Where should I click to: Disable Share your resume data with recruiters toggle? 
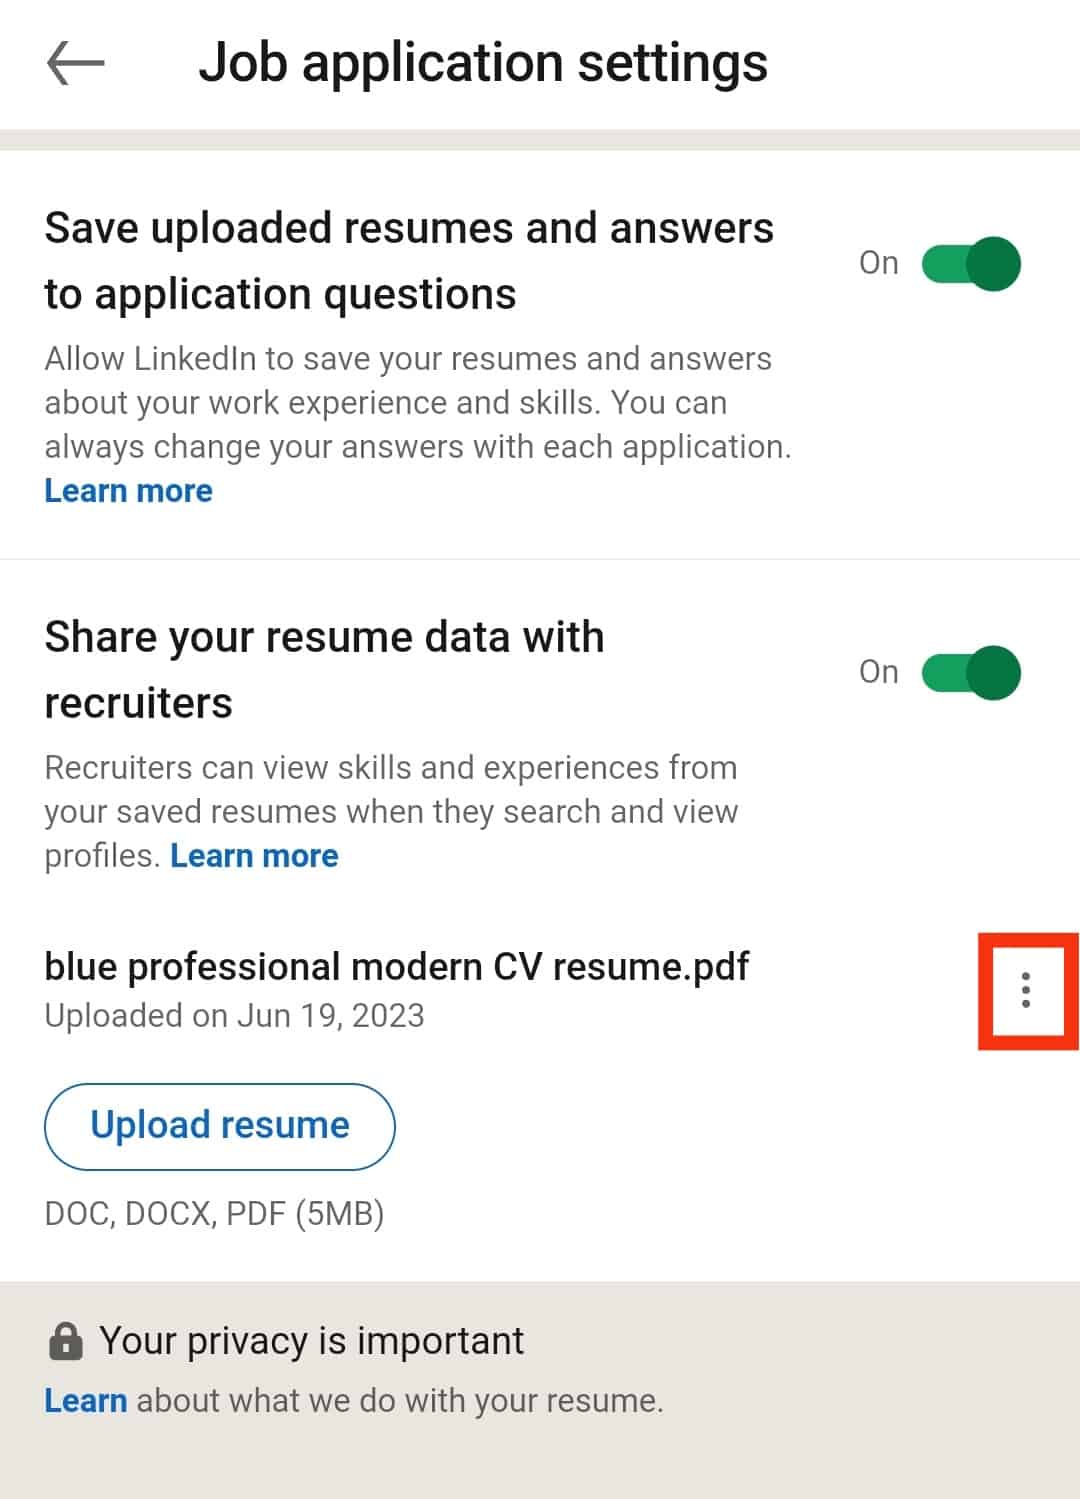point(970,672)
